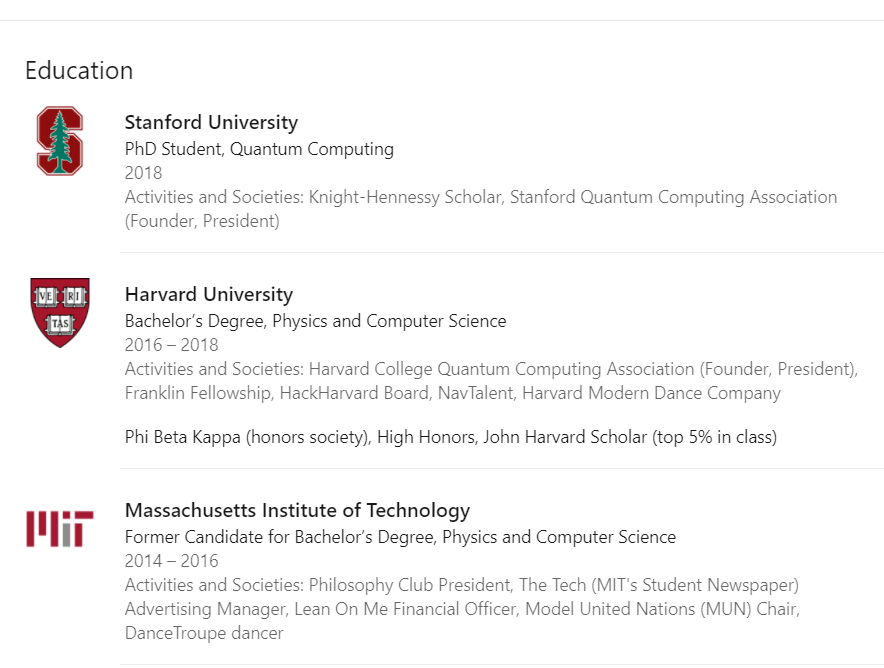Click the Harvard Veritas shield logo

[x=60, y=312]
